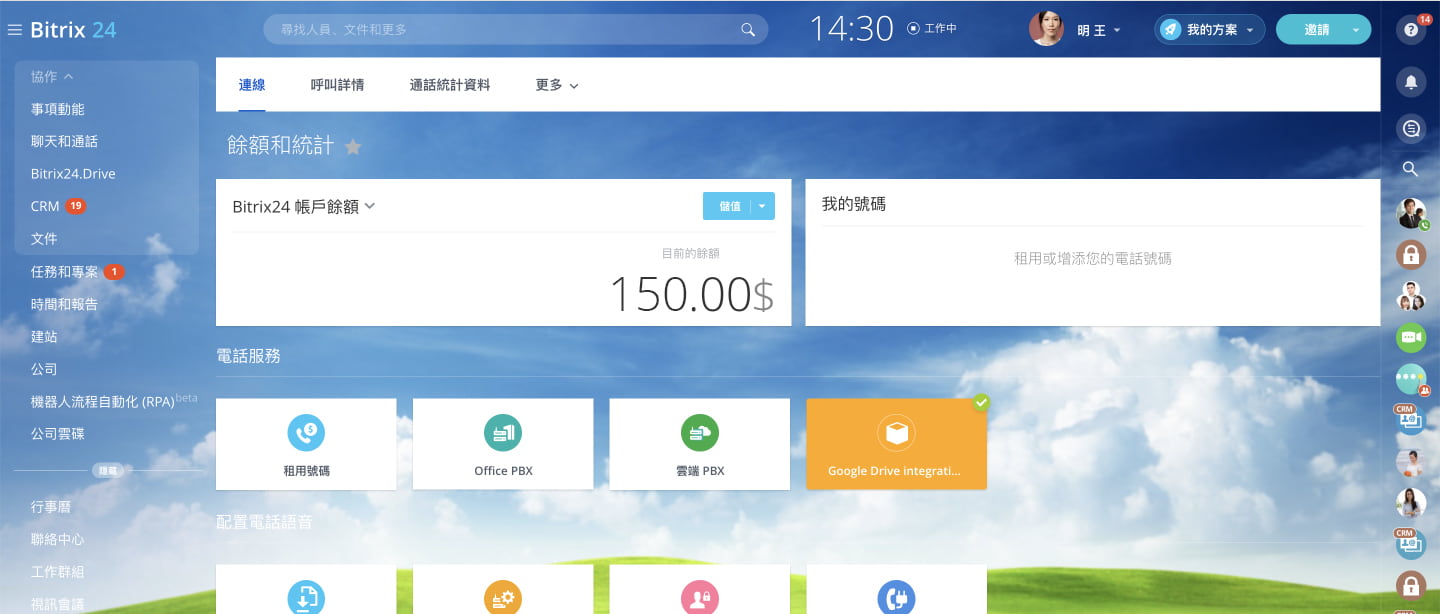Viewport: 1440px width, 614px height.
Task: Open the green video camera chat icon
Action: tap(1411, 337)
